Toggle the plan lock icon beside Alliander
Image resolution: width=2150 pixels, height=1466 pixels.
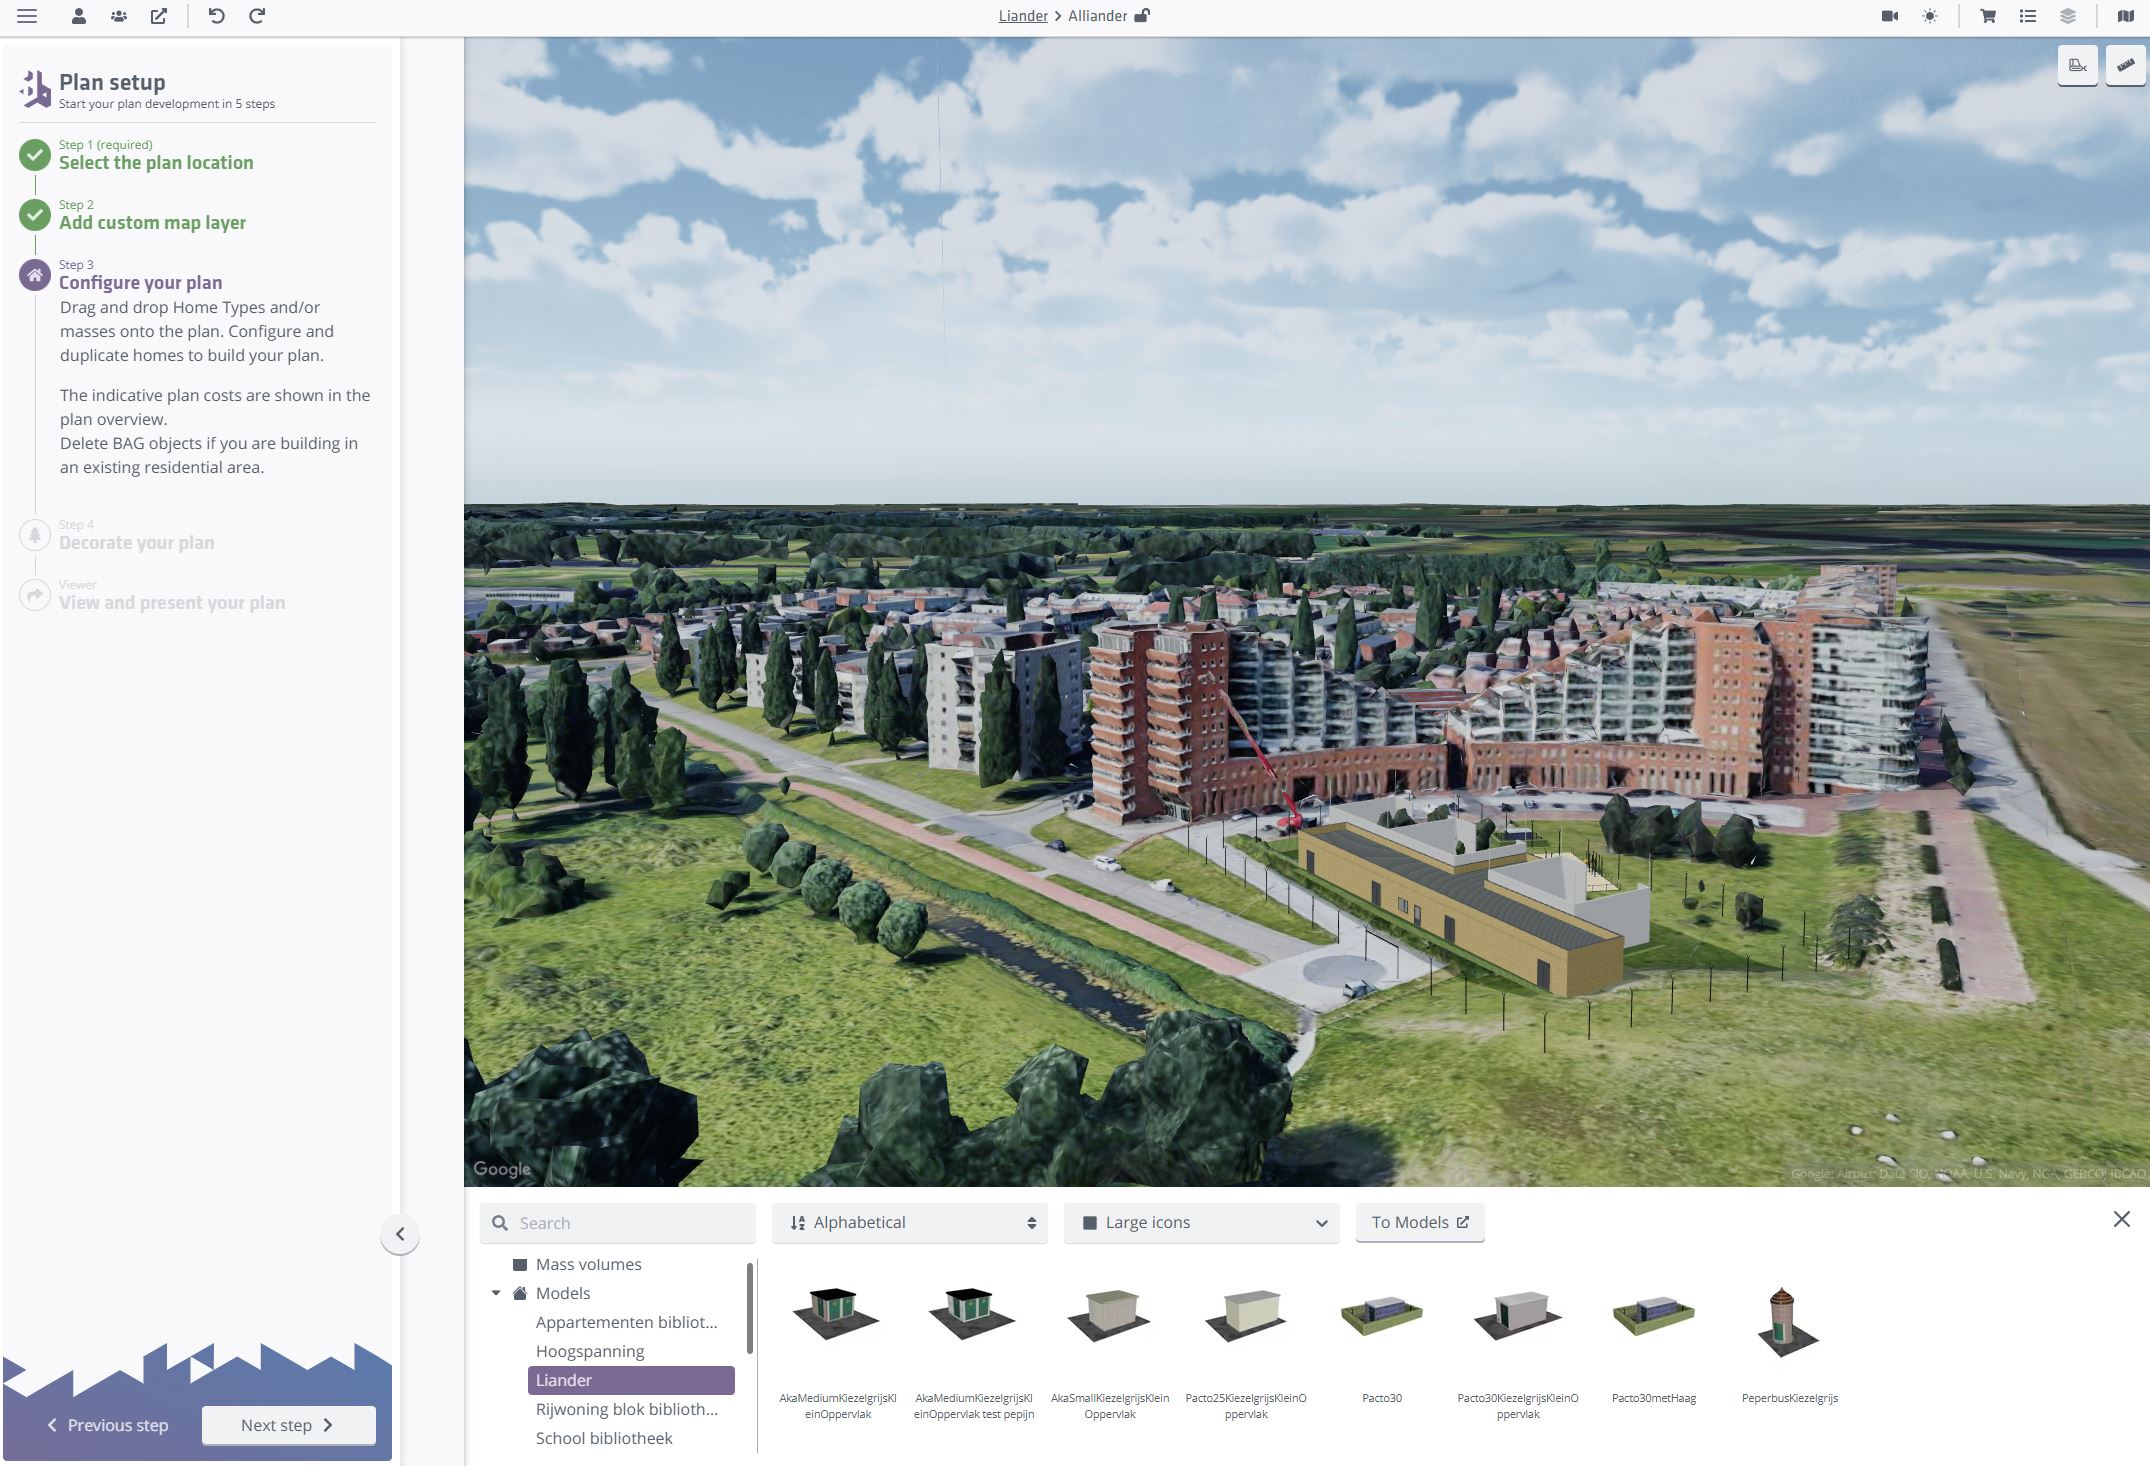pyautogui.click(x=1142, y=16)
